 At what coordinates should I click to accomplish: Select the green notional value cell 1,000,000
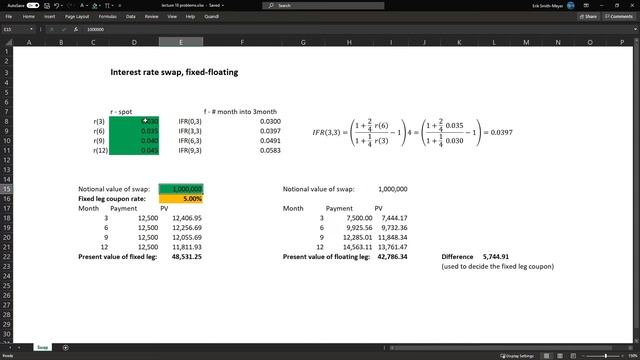coord(181,189)
